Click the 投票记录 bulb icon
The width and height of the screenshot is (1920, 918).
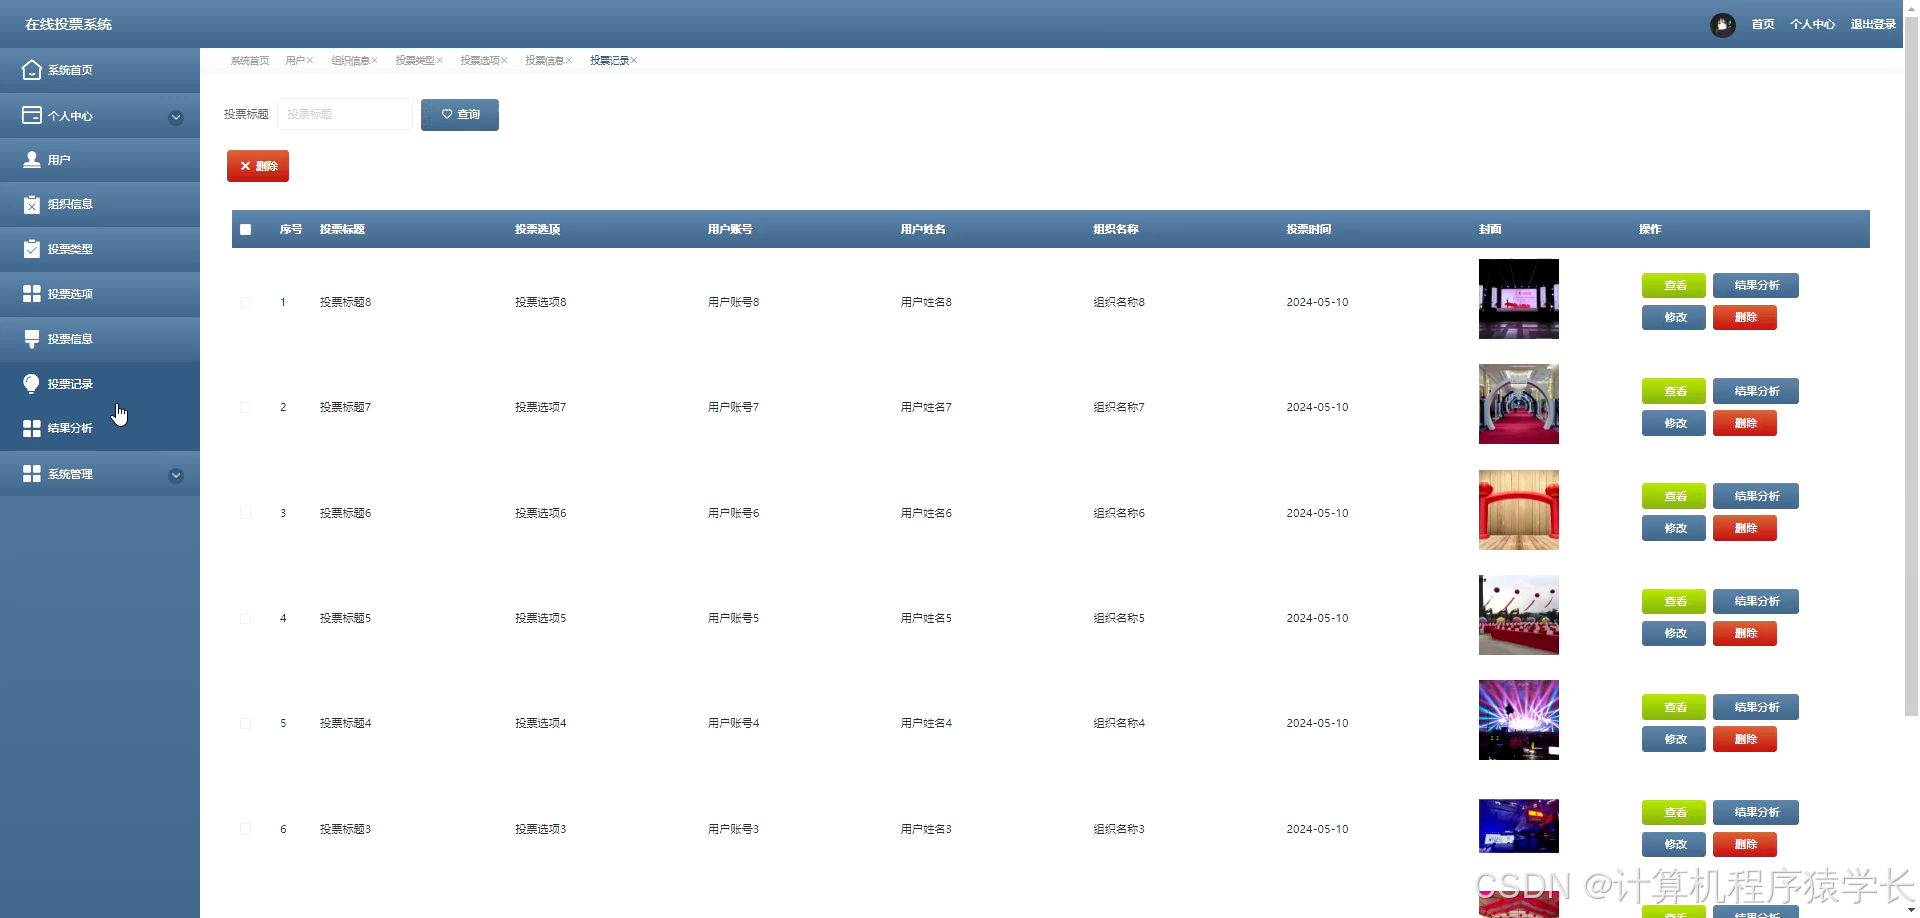(x=32, y=383)
